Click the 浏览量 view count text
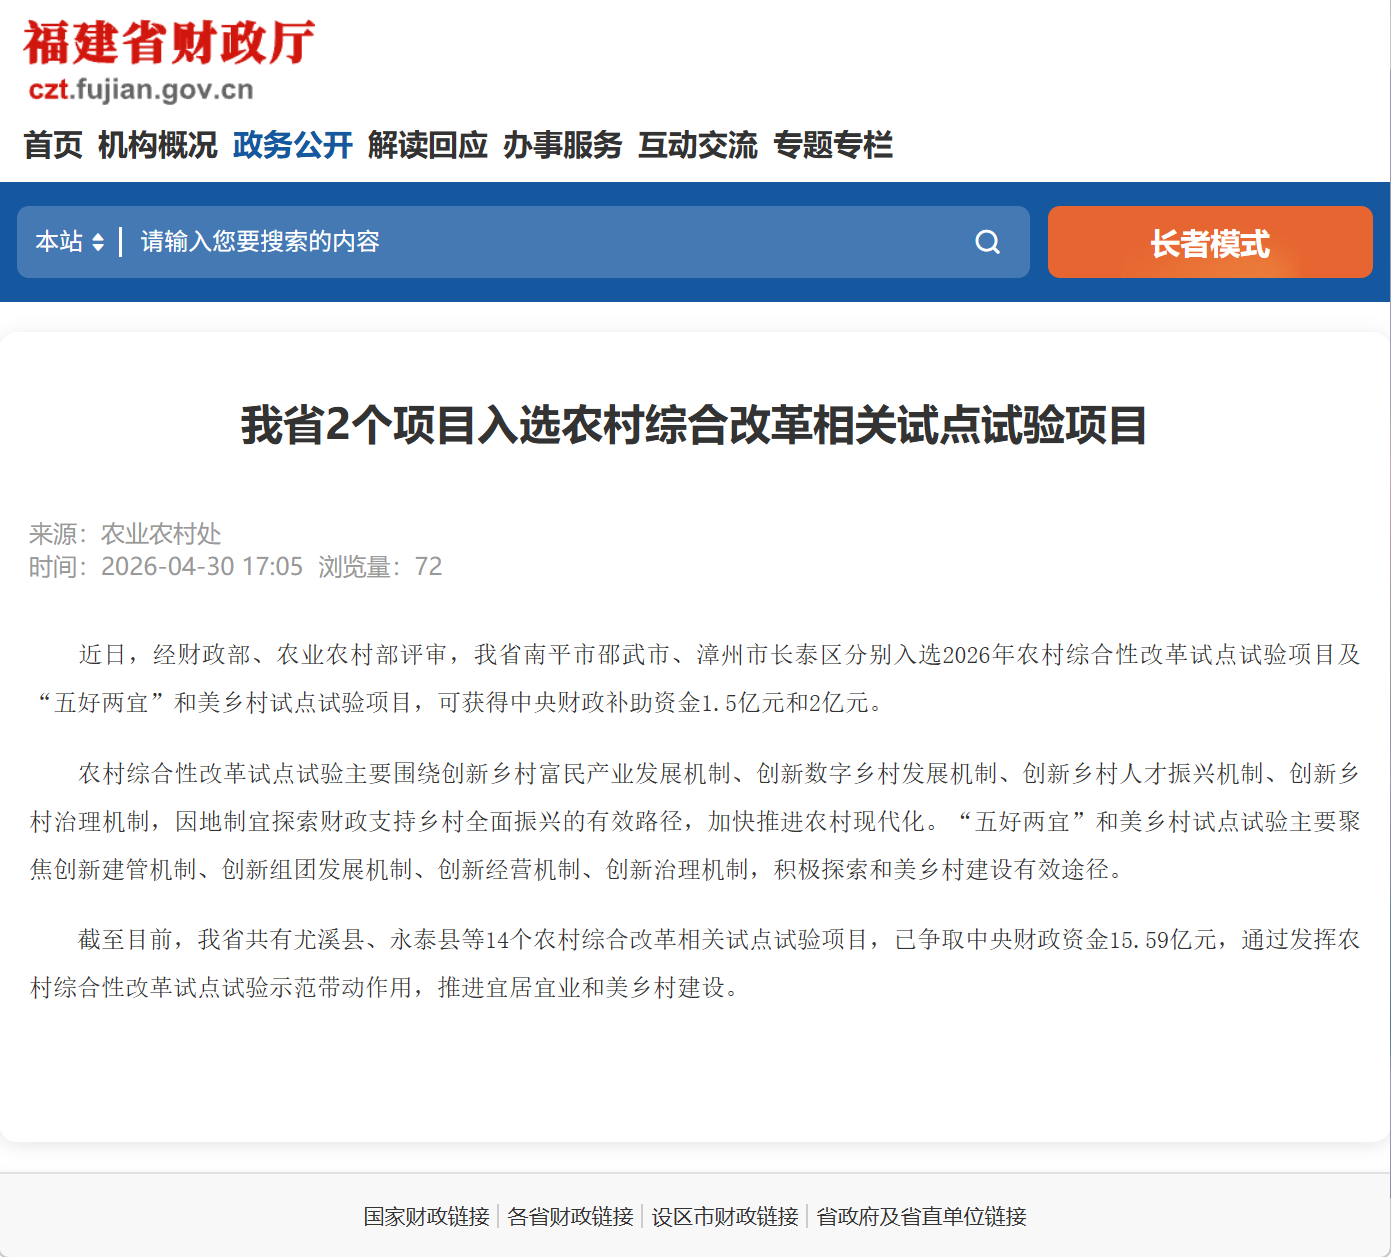This screenshot has height=1257, width=1391. (x=380, y=567)
